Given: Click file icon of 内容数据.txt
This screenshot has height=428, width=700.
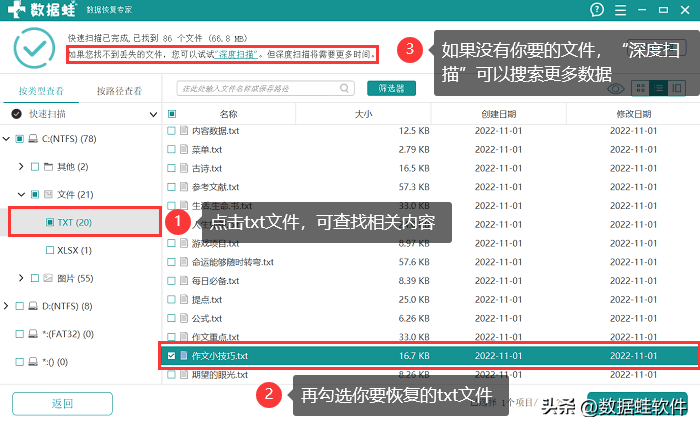Looking at the screenshot, I should pos(183,131).
